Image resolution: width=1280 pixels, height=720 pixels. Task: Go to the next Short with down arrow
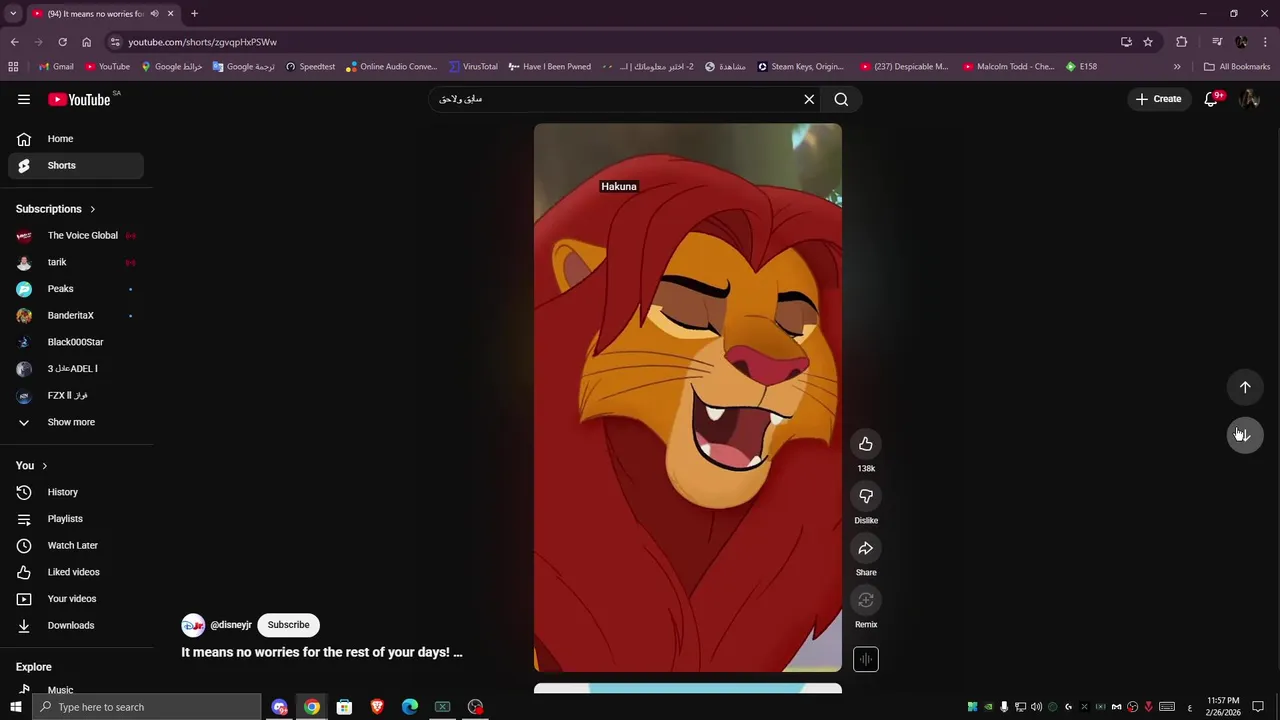point(1245,435)
